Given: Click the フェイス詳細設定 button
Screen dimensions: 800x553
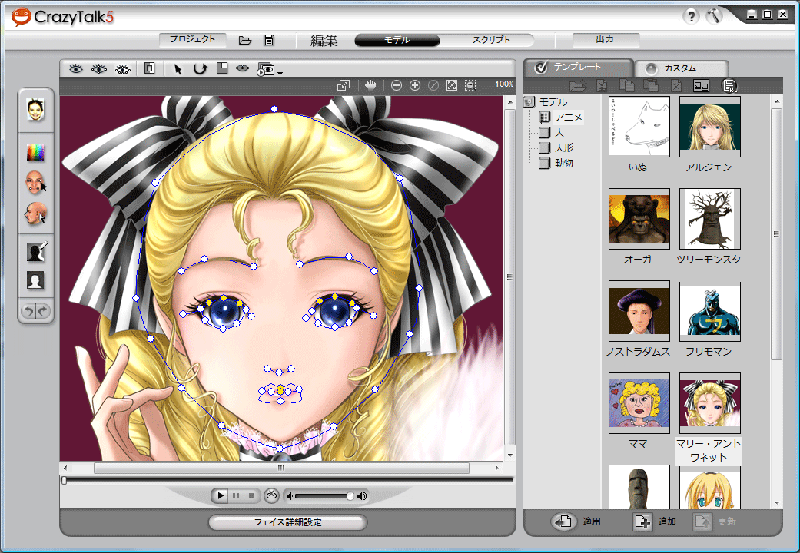Looking at the screenshot, I should tap(287, 522).
